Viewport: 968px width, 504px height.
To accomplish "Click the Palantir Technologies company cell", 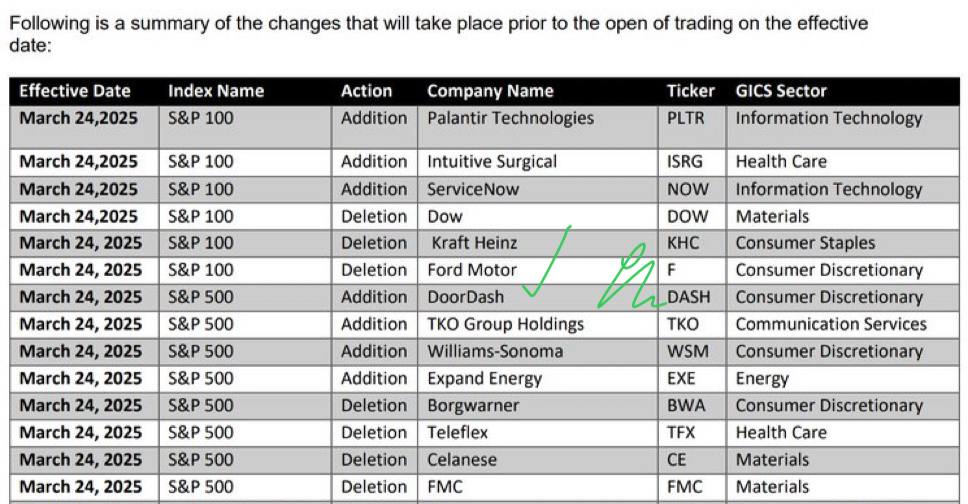I will pyautogui.click(x=510, y=118).
